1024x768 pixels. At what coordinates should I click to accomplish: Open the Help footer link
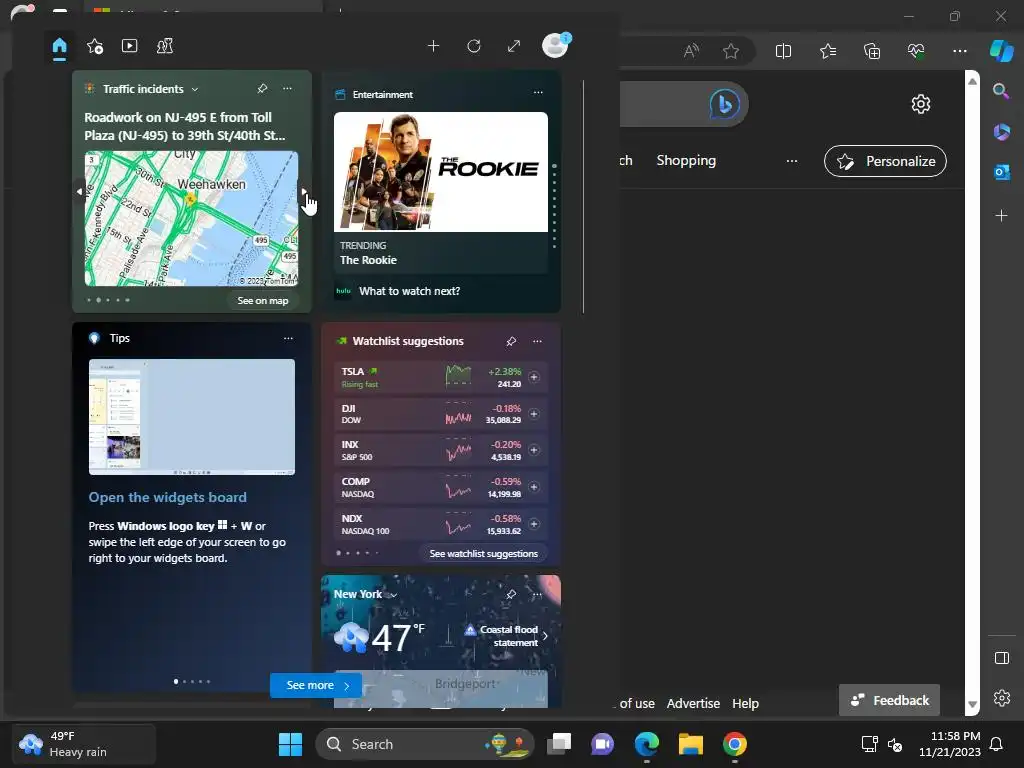(x=745, y=703)
